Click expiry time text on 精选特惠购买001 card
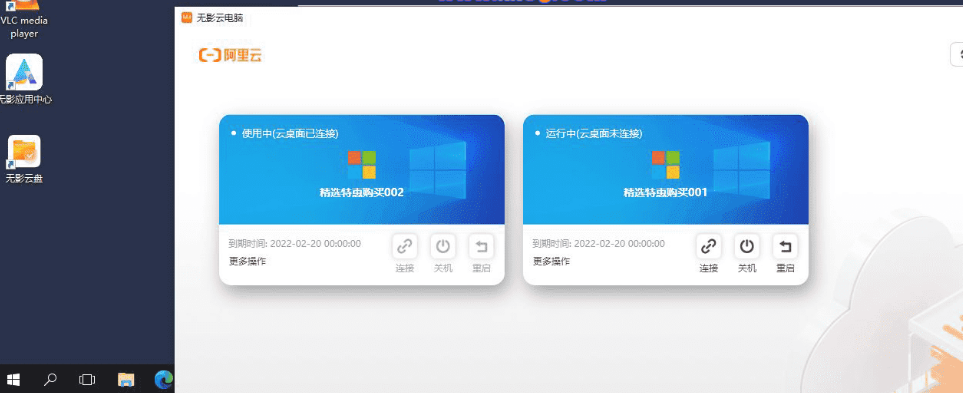 (599, 244)
